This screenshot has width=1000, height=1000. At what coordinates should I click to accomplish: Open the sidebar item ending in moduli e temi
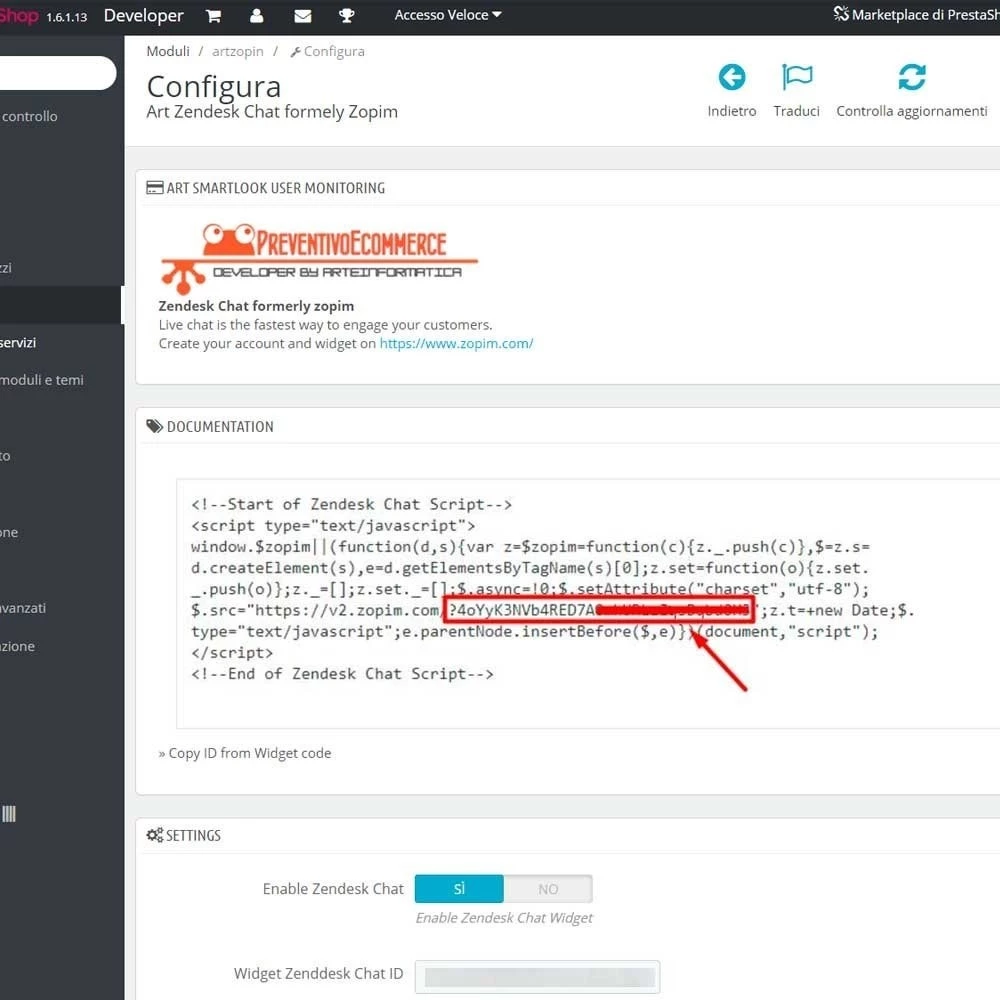[41, 380]
